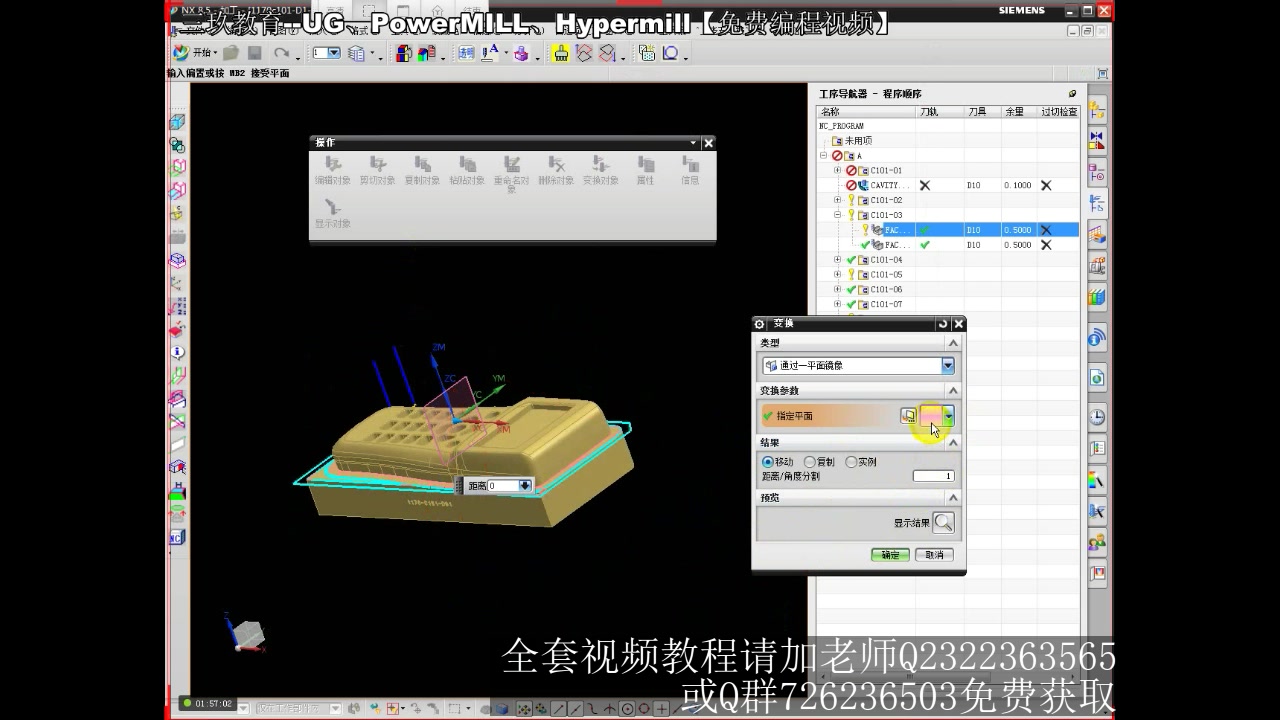Open the 通过一平面镜像 type dropdown
Image resolution: width=1280 pixels, height=720 pixels.
pos(947,365)
